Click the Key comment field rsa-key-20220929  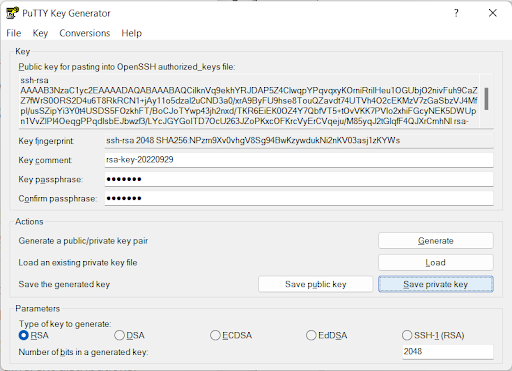click(x=299, y=160)
